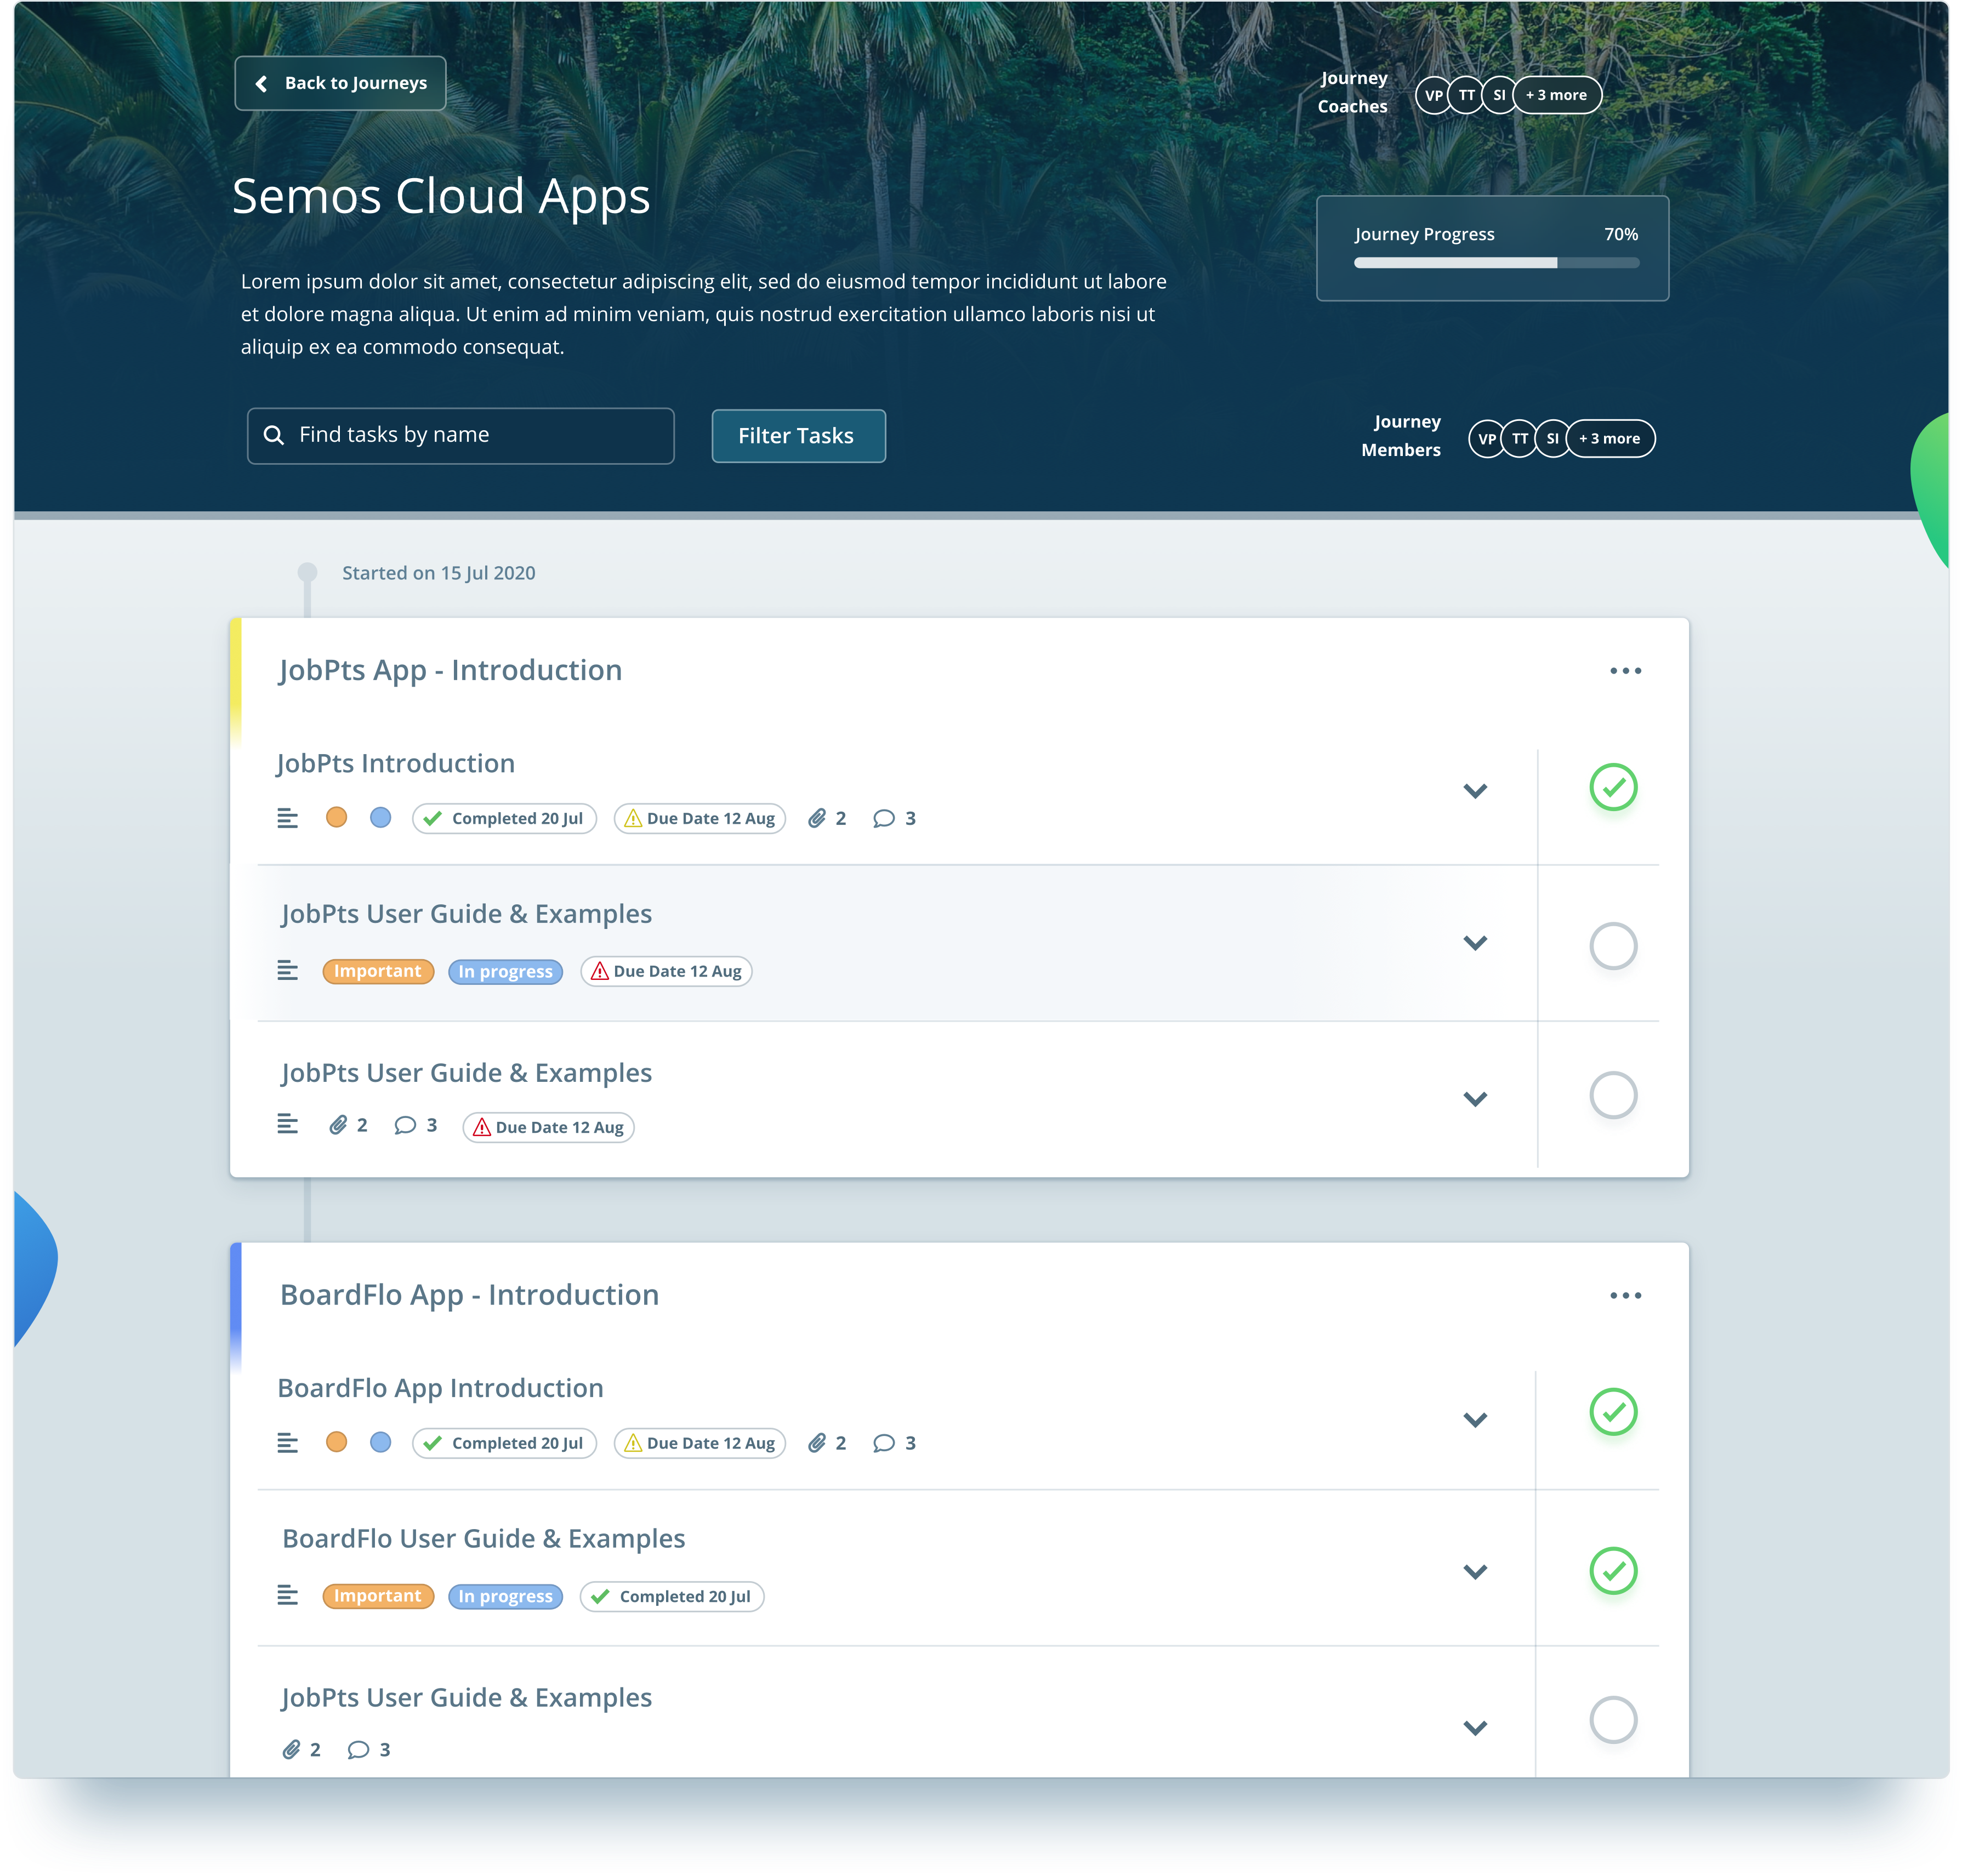The image size is (1962, 1876).
Task: Mark the last JobPts User Guide task in BoardFlo card complete
Action: [1613, 1720]
